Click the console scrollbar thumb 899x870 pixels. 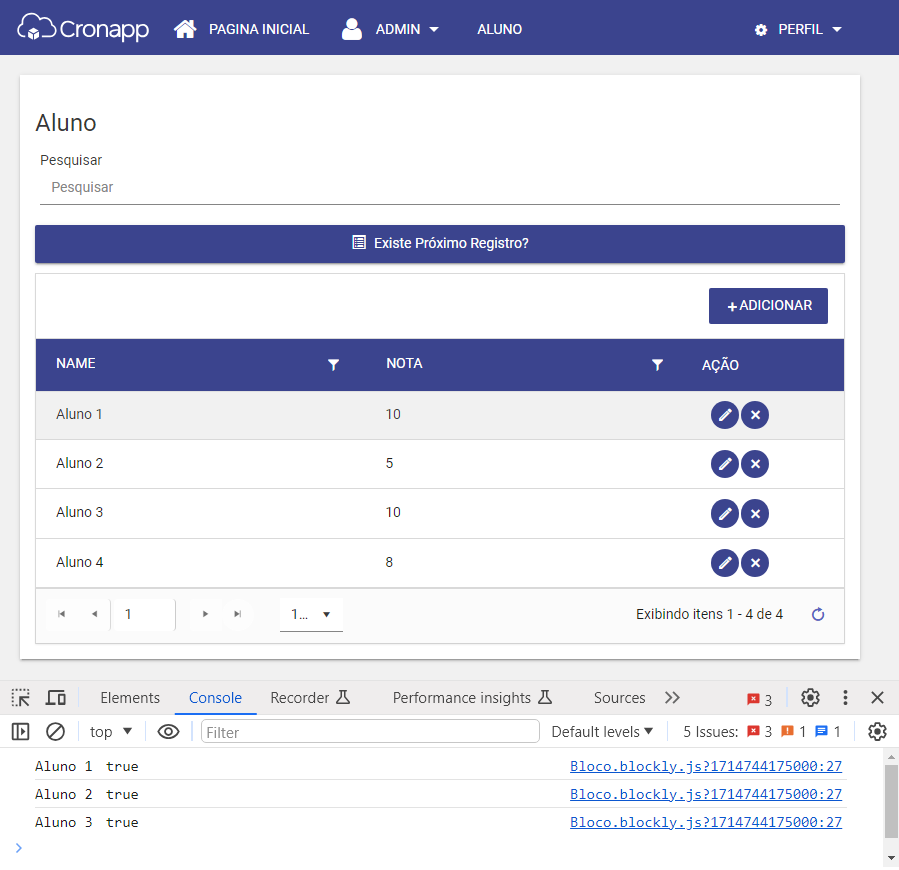[x=891, y=801]
